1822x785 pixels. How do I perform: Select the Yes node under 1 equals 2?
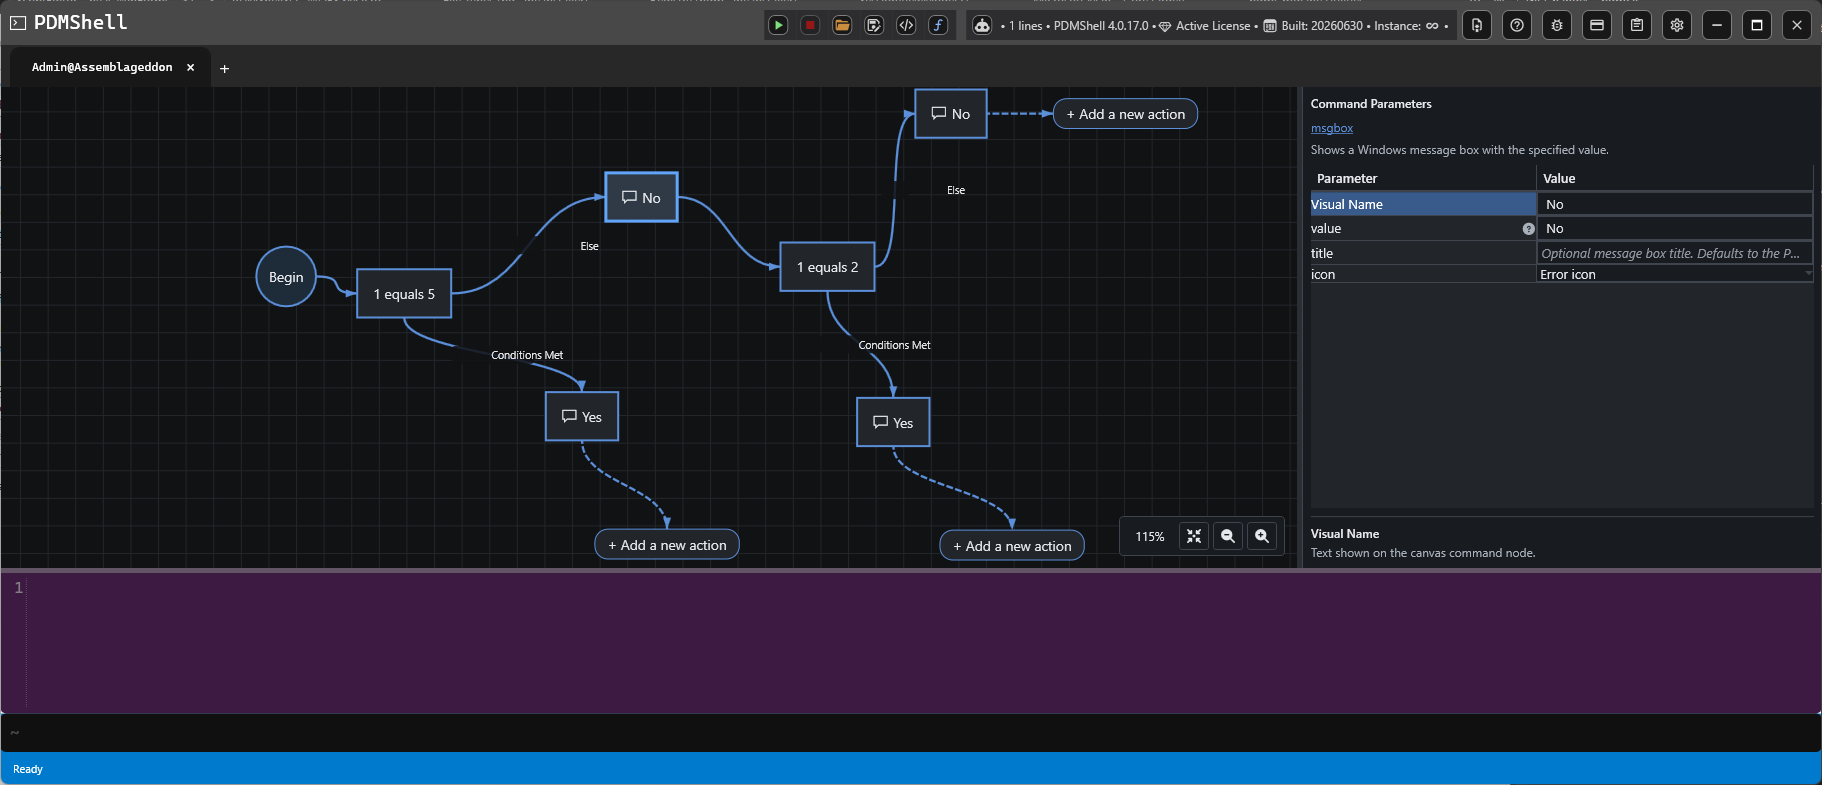click(x=893, y=422)
